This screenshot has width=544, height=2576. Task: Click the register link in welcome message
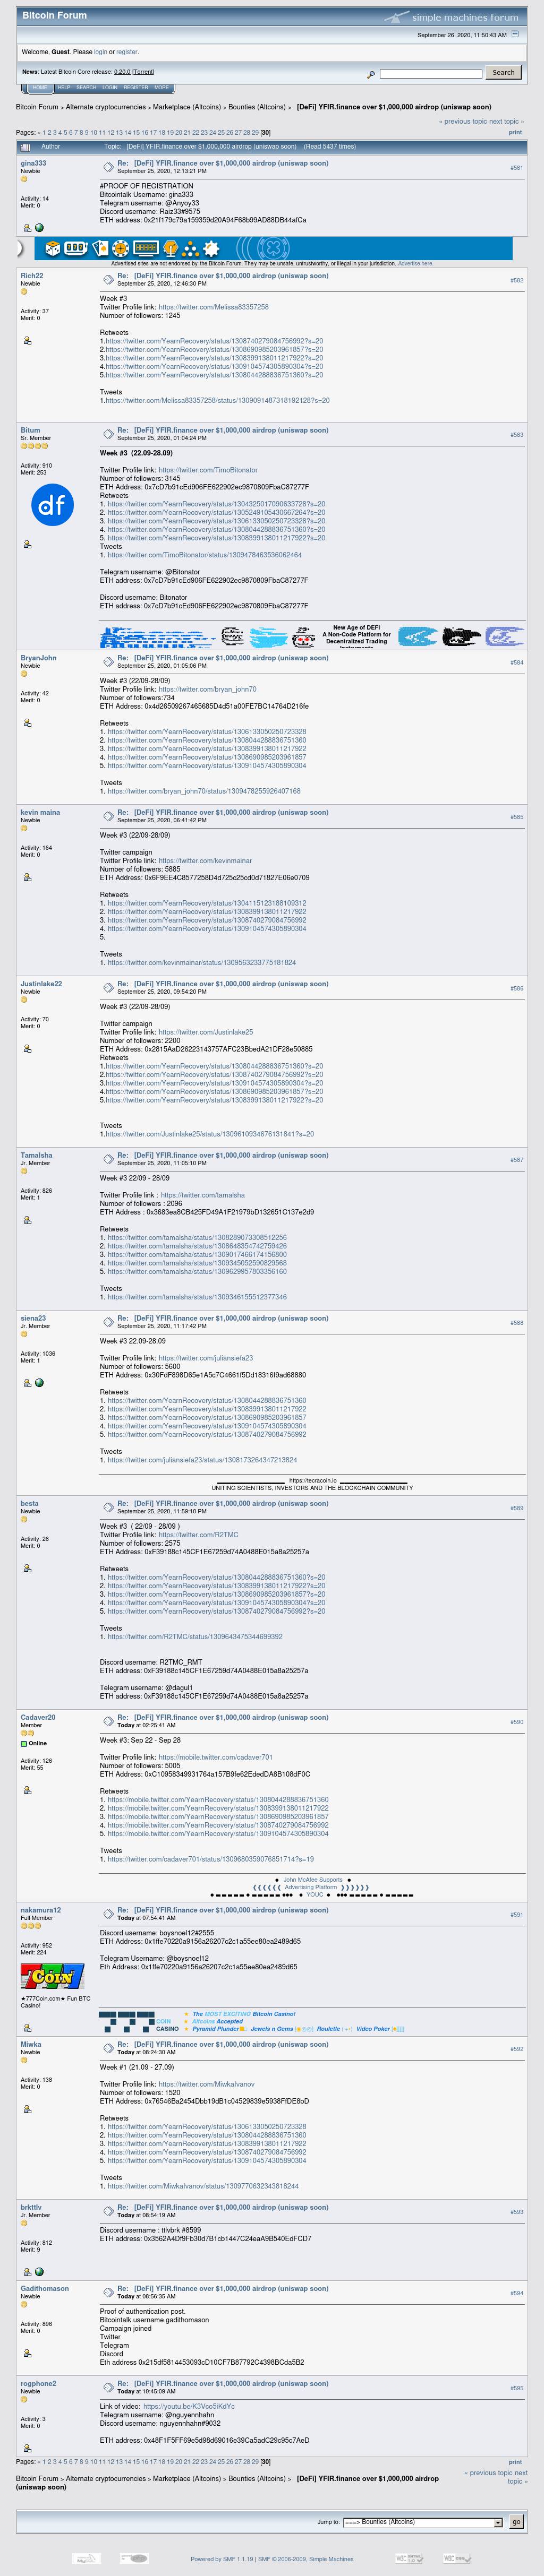[127, 51]
